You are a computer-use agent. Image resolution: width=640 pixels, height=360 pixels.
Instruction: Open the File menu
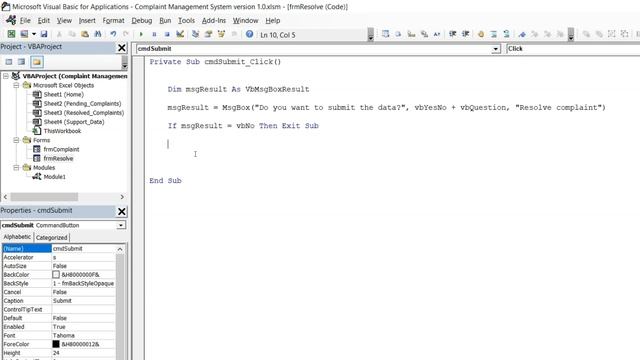pos(25,20)
